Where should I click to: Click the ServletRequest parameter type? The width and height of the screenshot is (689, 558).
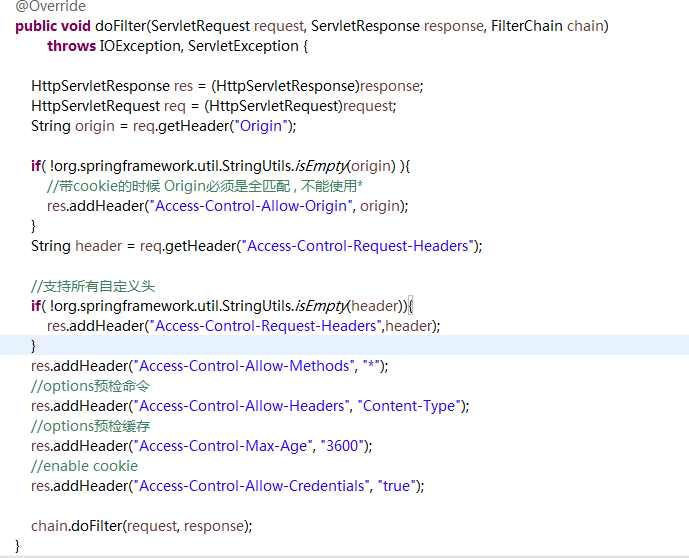pos(201,26)
